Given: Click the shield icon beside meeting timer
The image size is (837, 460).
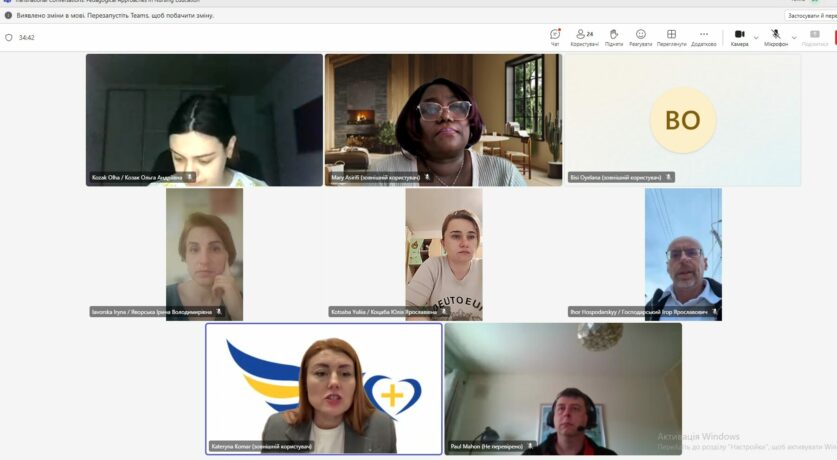Looking at the screenshot, I should pos(9,38).
